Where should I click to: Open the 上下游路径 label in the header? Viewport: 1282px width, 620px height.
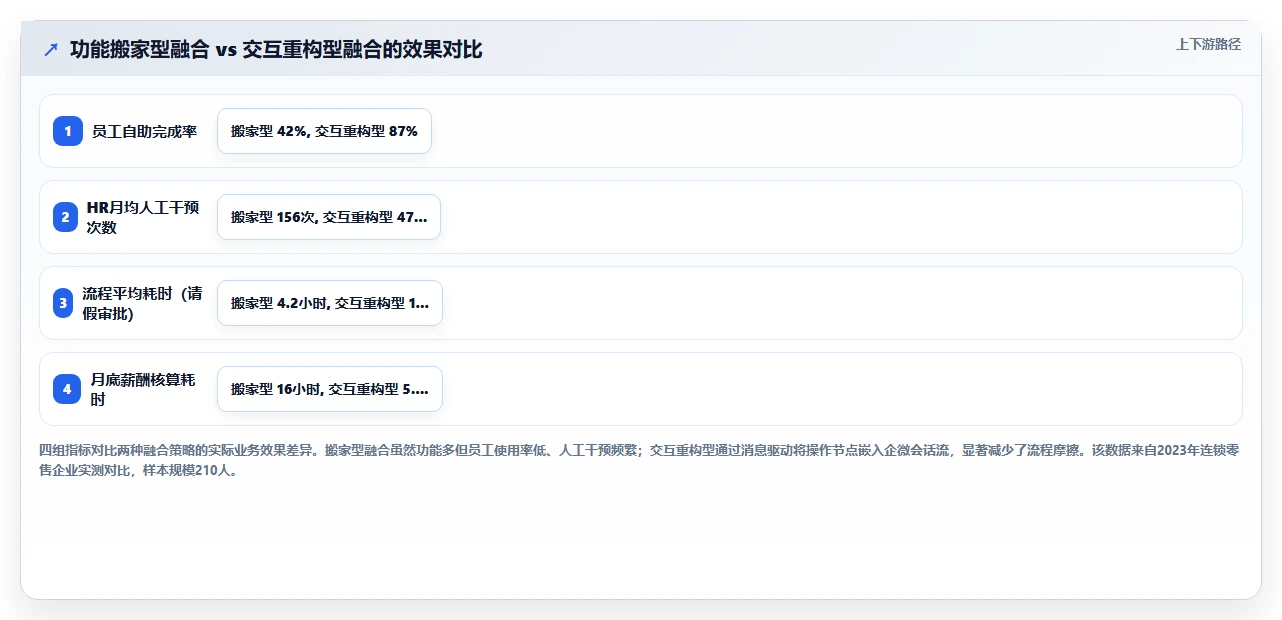[1209, 44]
